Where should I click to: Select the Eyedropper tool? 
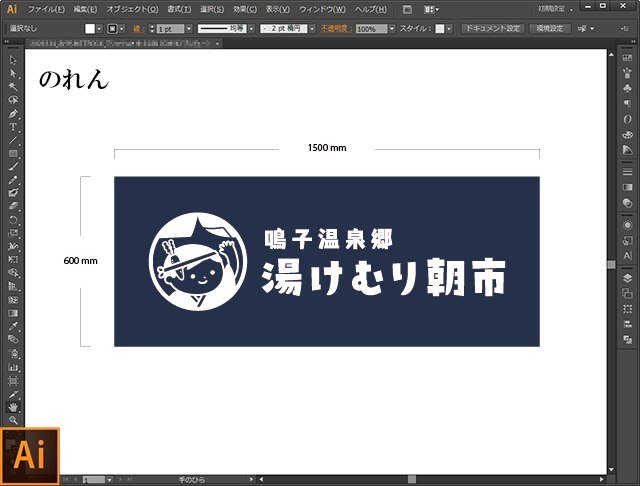[13, 326]
